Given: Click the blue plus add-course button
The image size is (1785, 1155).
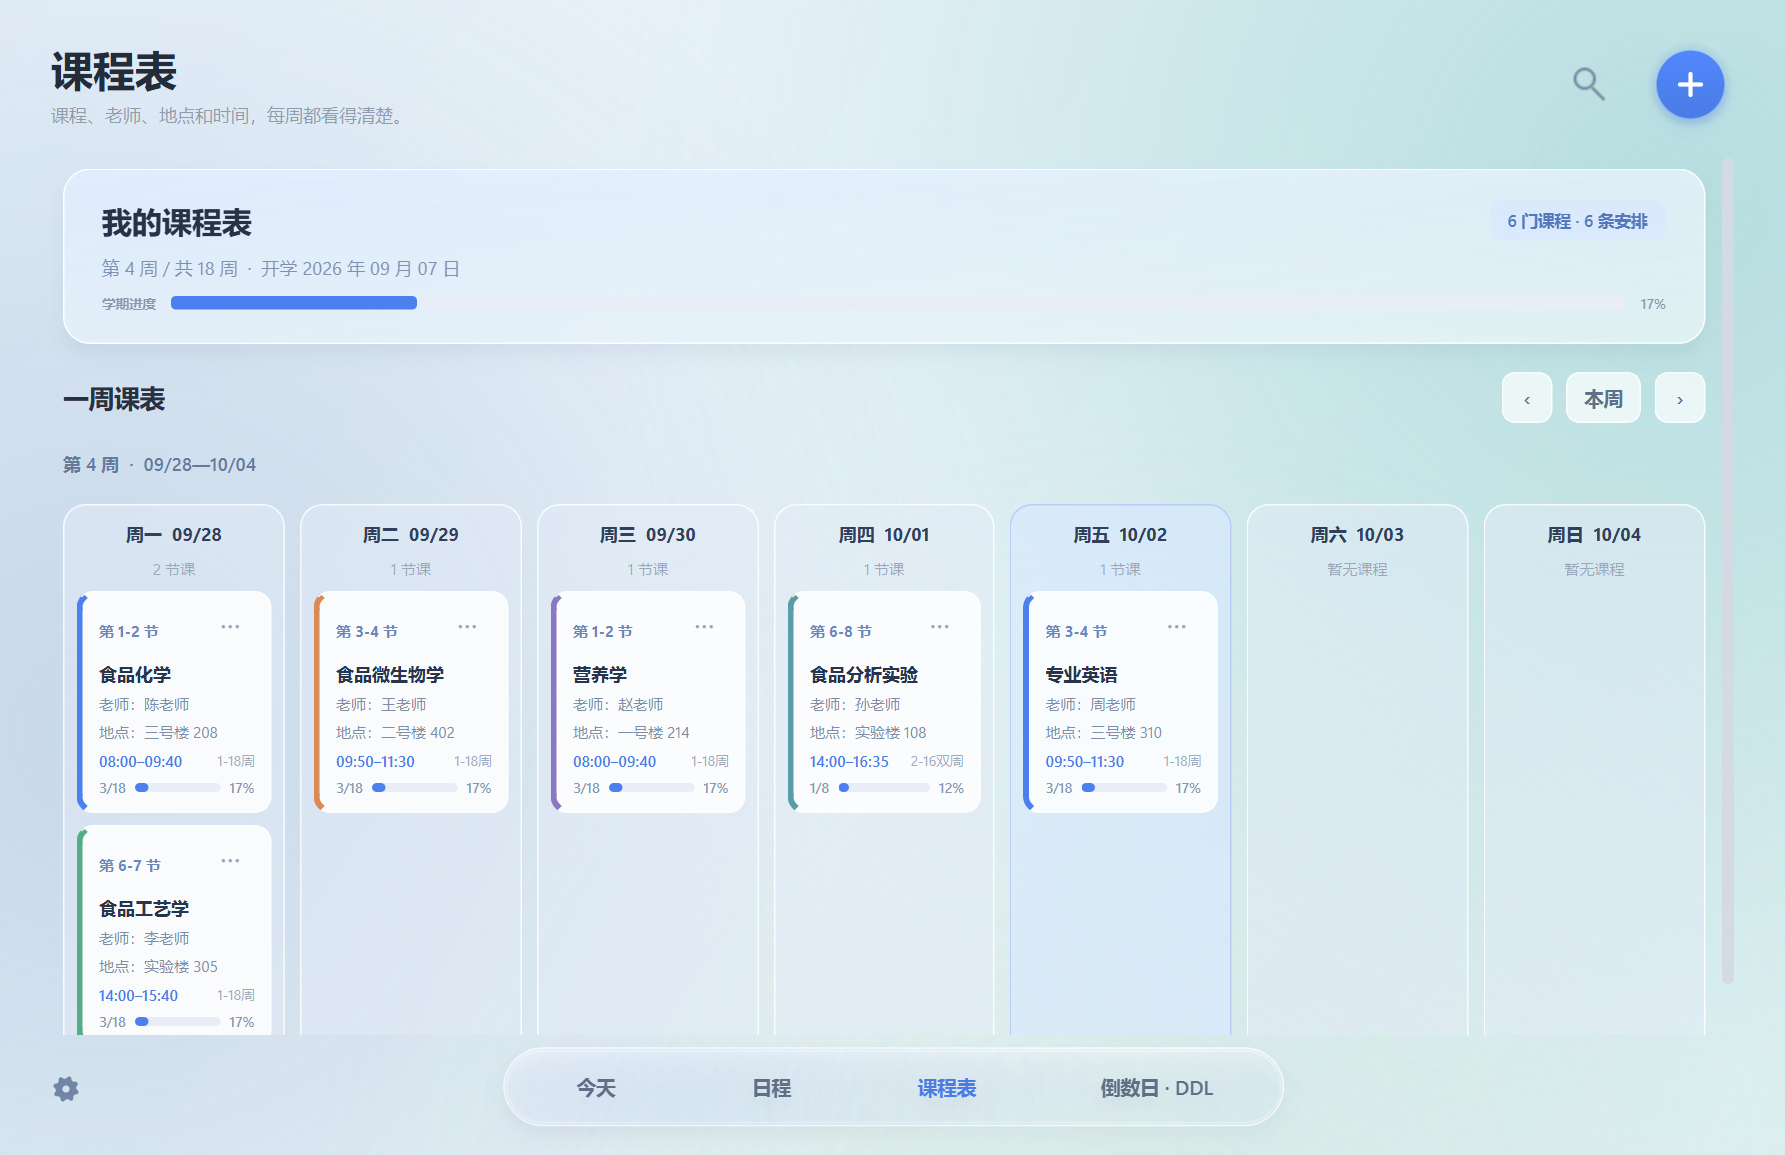Looking at the screenshot, I should point(1690,84).
